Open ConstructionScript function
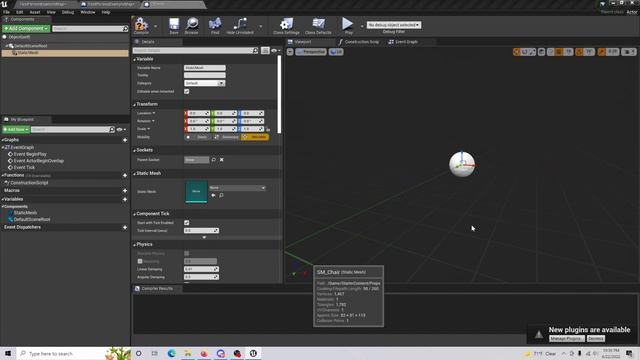 pyautogui.click(x=29, y=183)
